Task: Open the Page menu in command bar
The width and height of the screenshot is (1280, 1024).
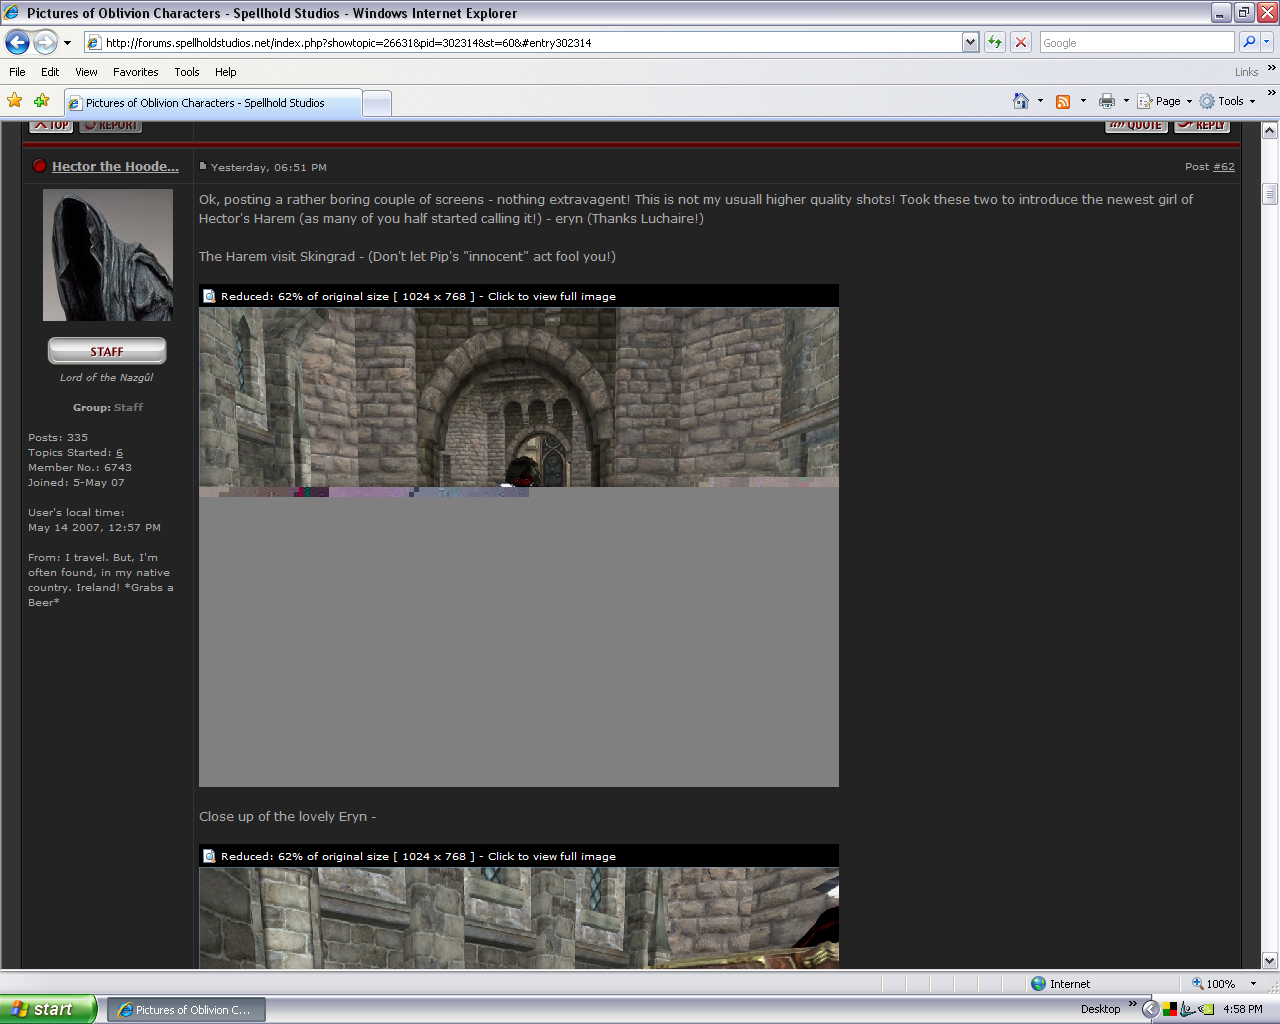Action: click(1165, 101)
